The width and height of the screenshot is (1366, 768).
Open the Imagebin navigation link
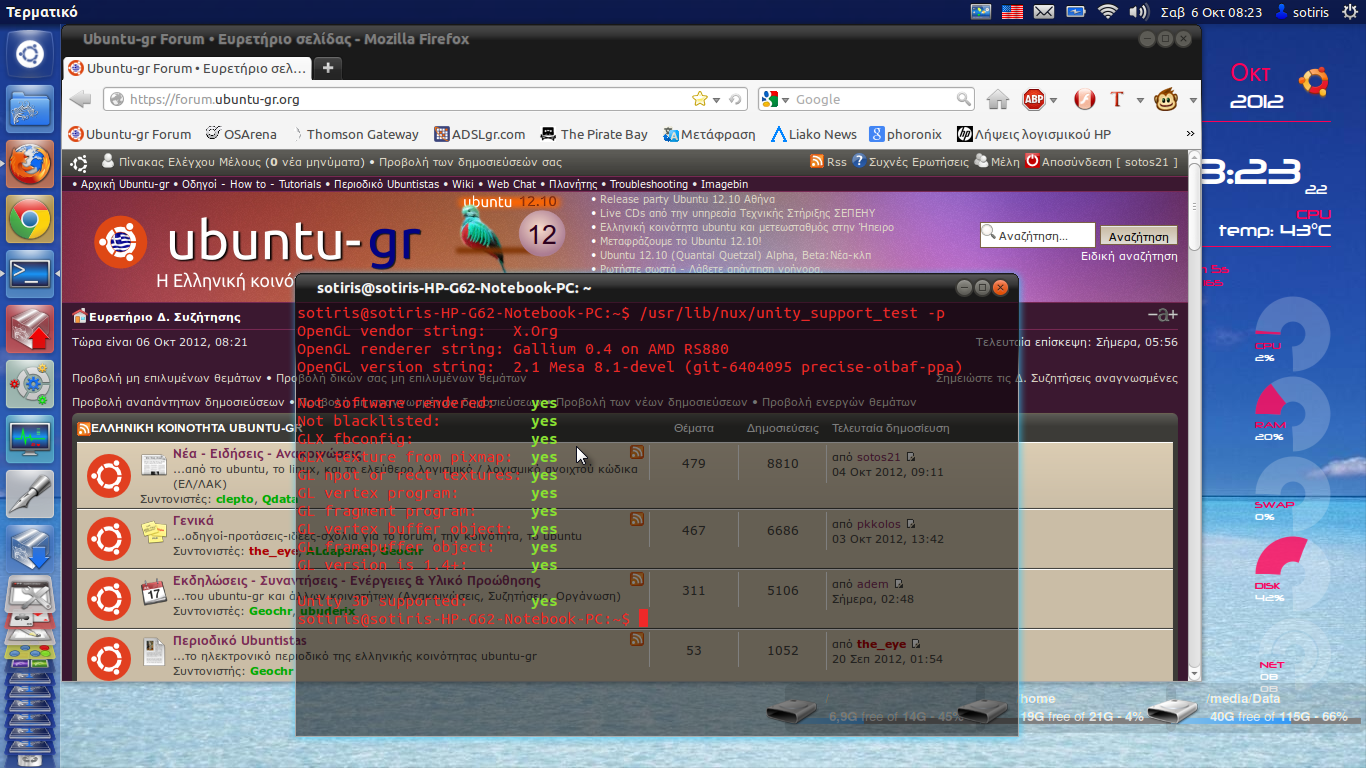[724, 184]
